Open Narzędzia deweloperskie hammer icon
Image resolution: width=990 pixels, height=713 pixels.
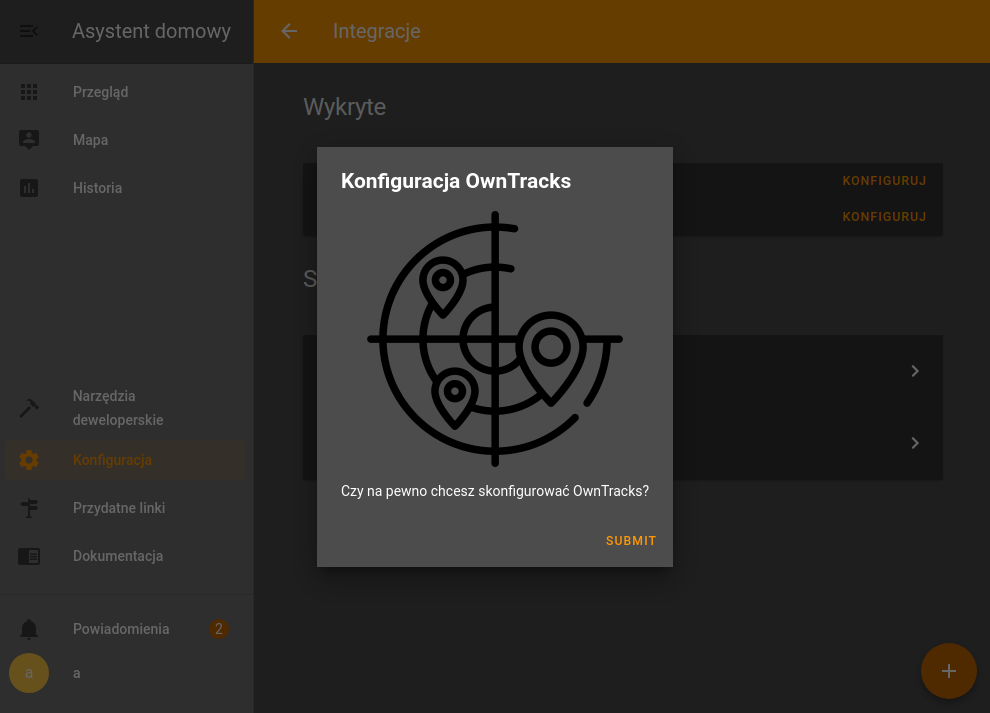click(29, 408)
